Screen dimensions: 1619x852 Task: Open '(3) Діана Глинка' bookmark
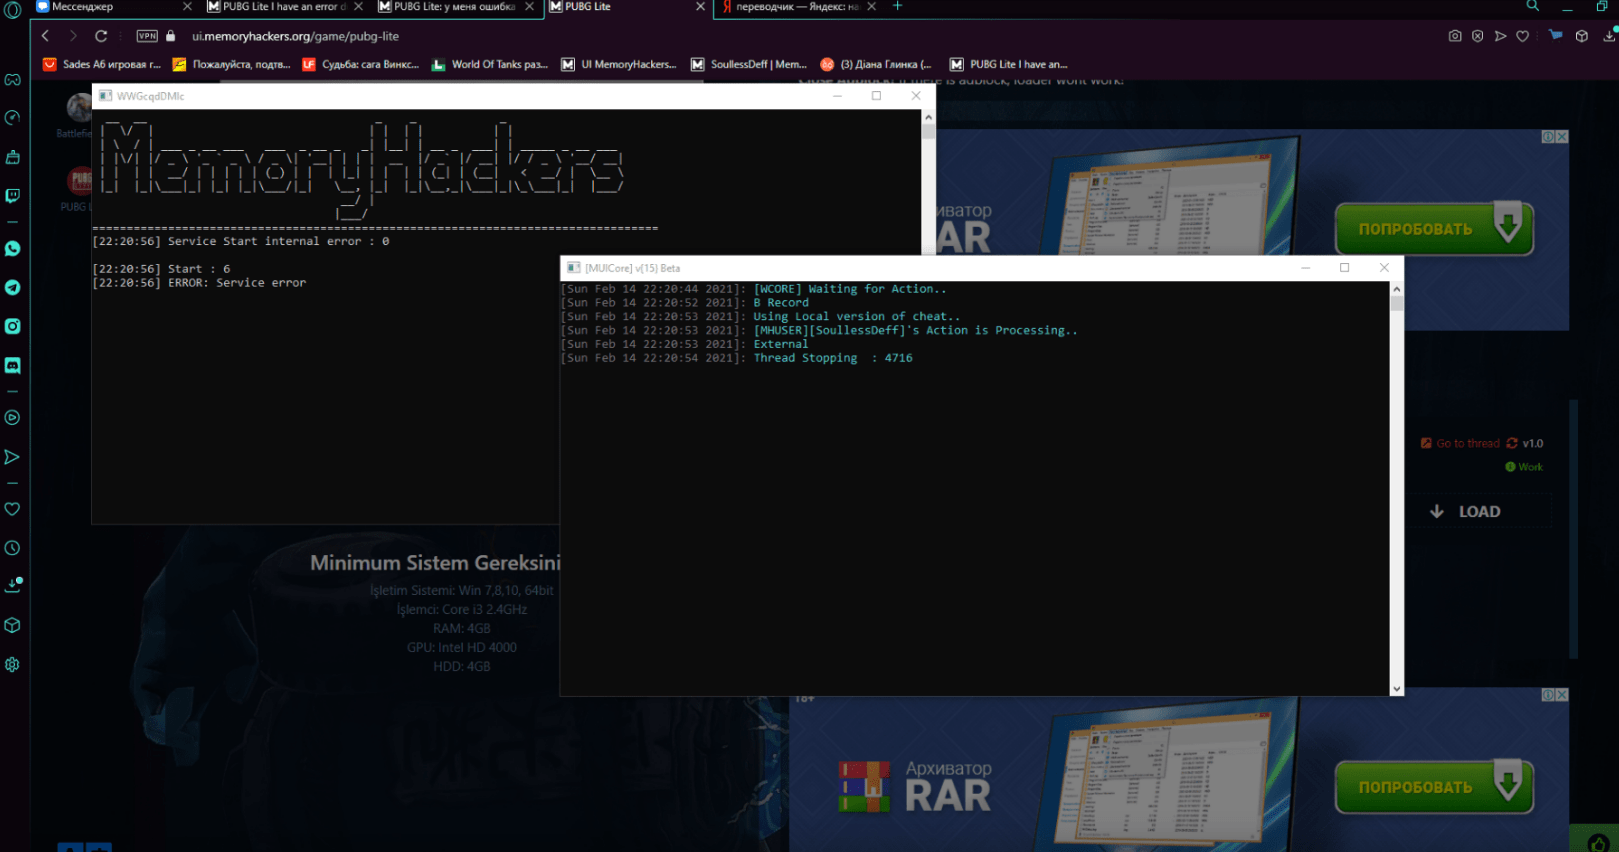click(876, 64)
